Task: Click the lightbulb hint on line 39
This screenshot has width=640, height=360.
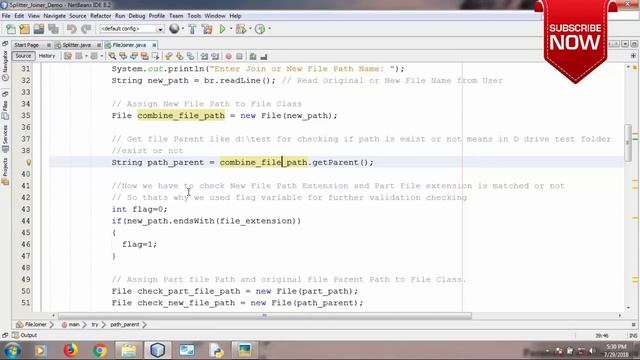Action: pos(29,162)
